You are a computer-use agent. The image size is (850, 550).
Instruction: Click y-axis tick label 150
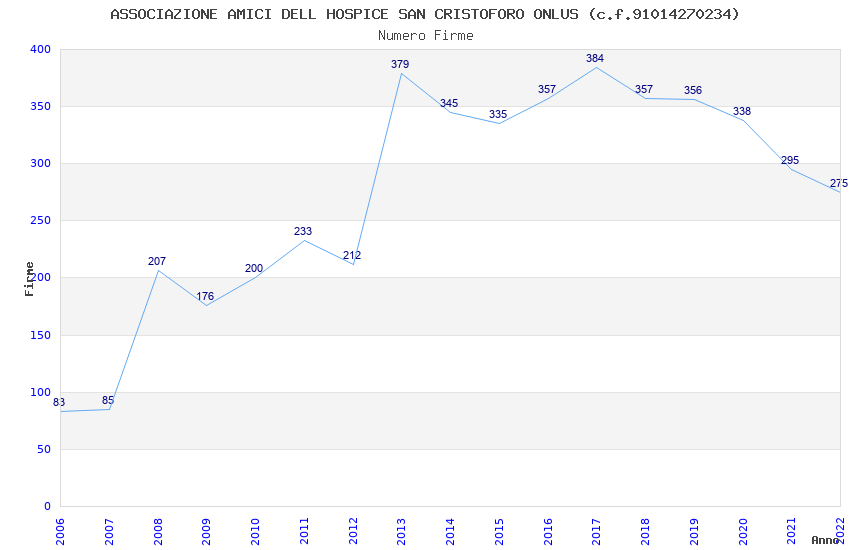(40, 335)
